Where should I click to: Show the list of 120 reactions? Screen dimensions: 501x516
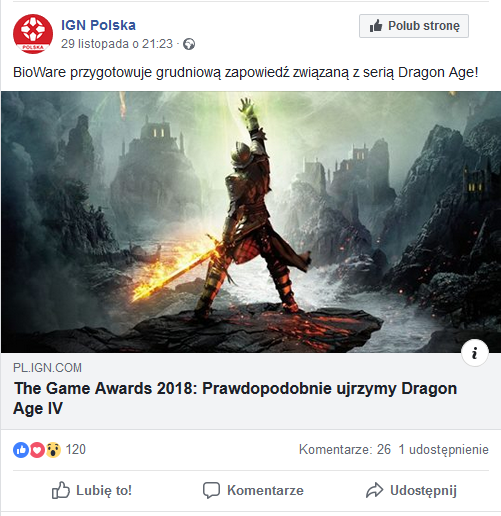tap(76, 449)
